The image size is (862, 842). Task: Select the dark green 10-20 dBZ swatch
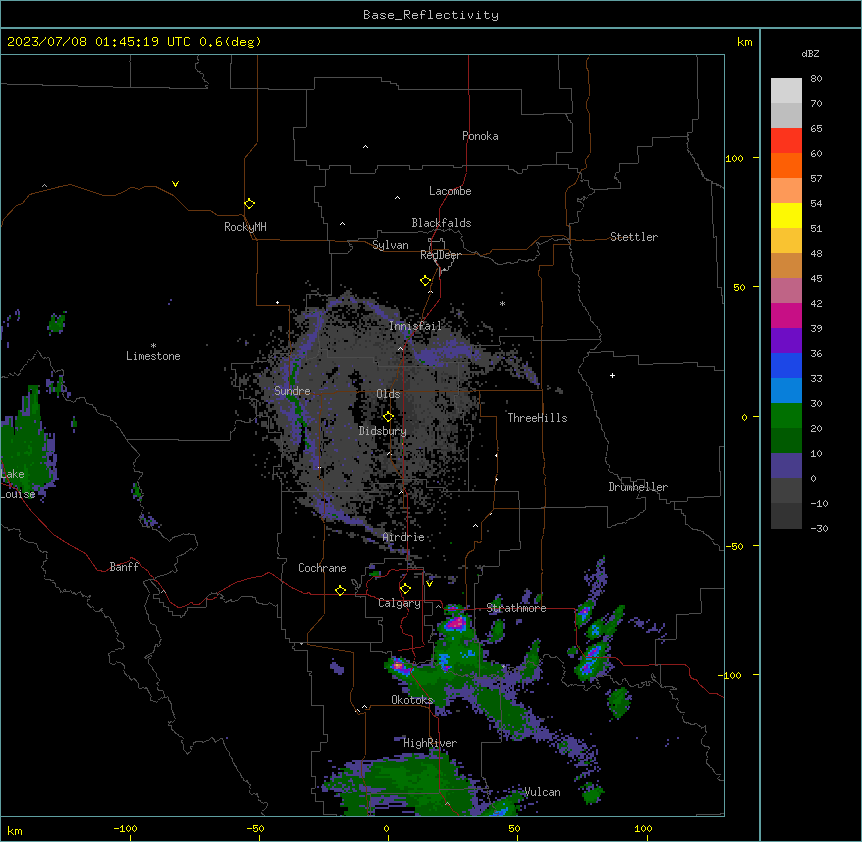(786, 441)
